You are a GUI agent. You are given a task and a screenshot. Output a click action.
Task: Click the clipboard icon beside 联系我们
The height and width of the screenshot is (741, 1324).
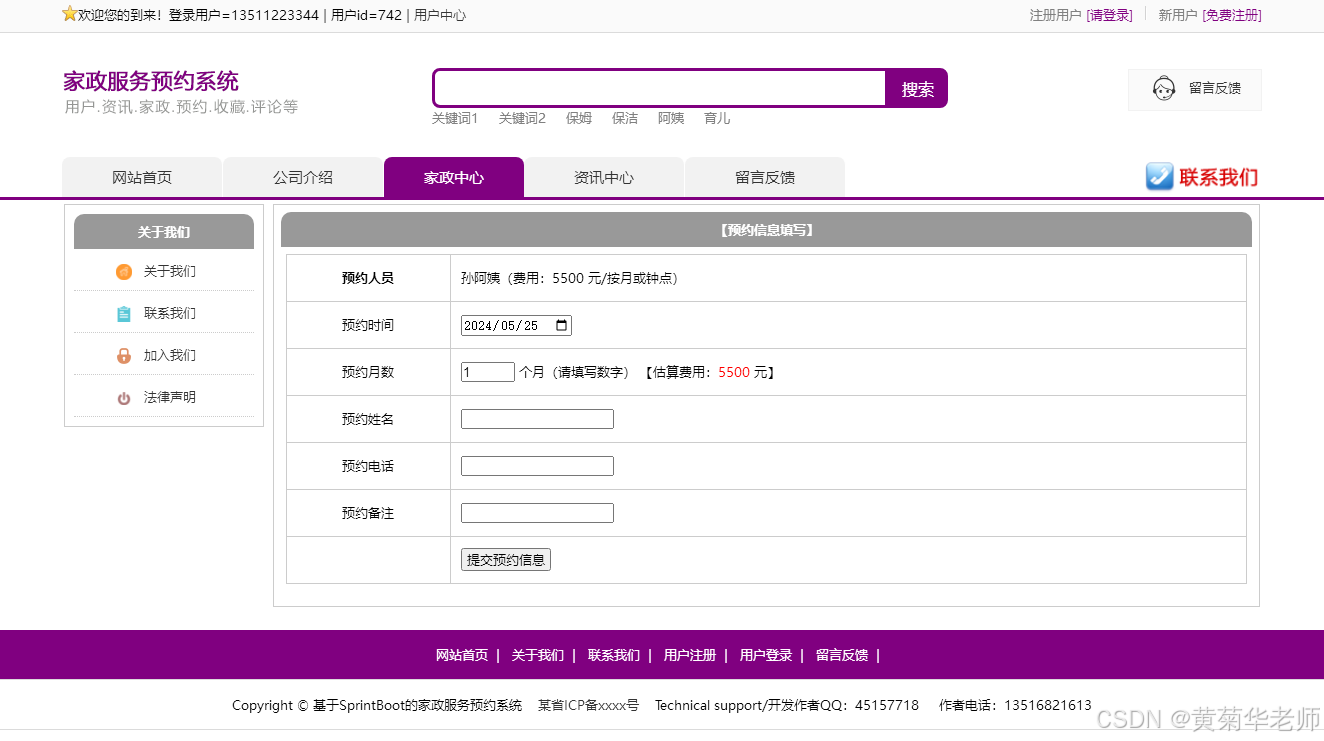[x=124, y=313]
